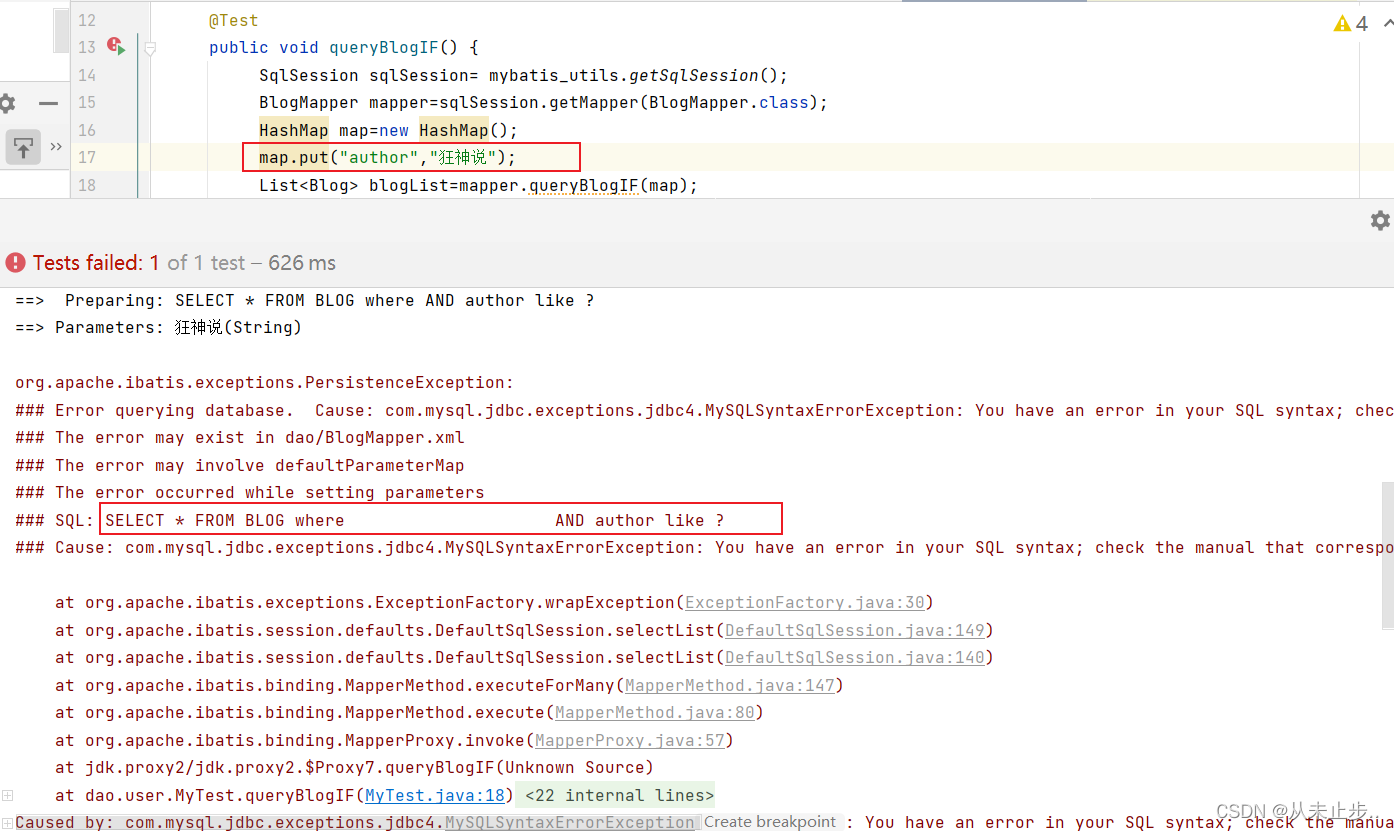
Task: Click 'error occurred while setting parameters' line
Action: tap(250, 492)
